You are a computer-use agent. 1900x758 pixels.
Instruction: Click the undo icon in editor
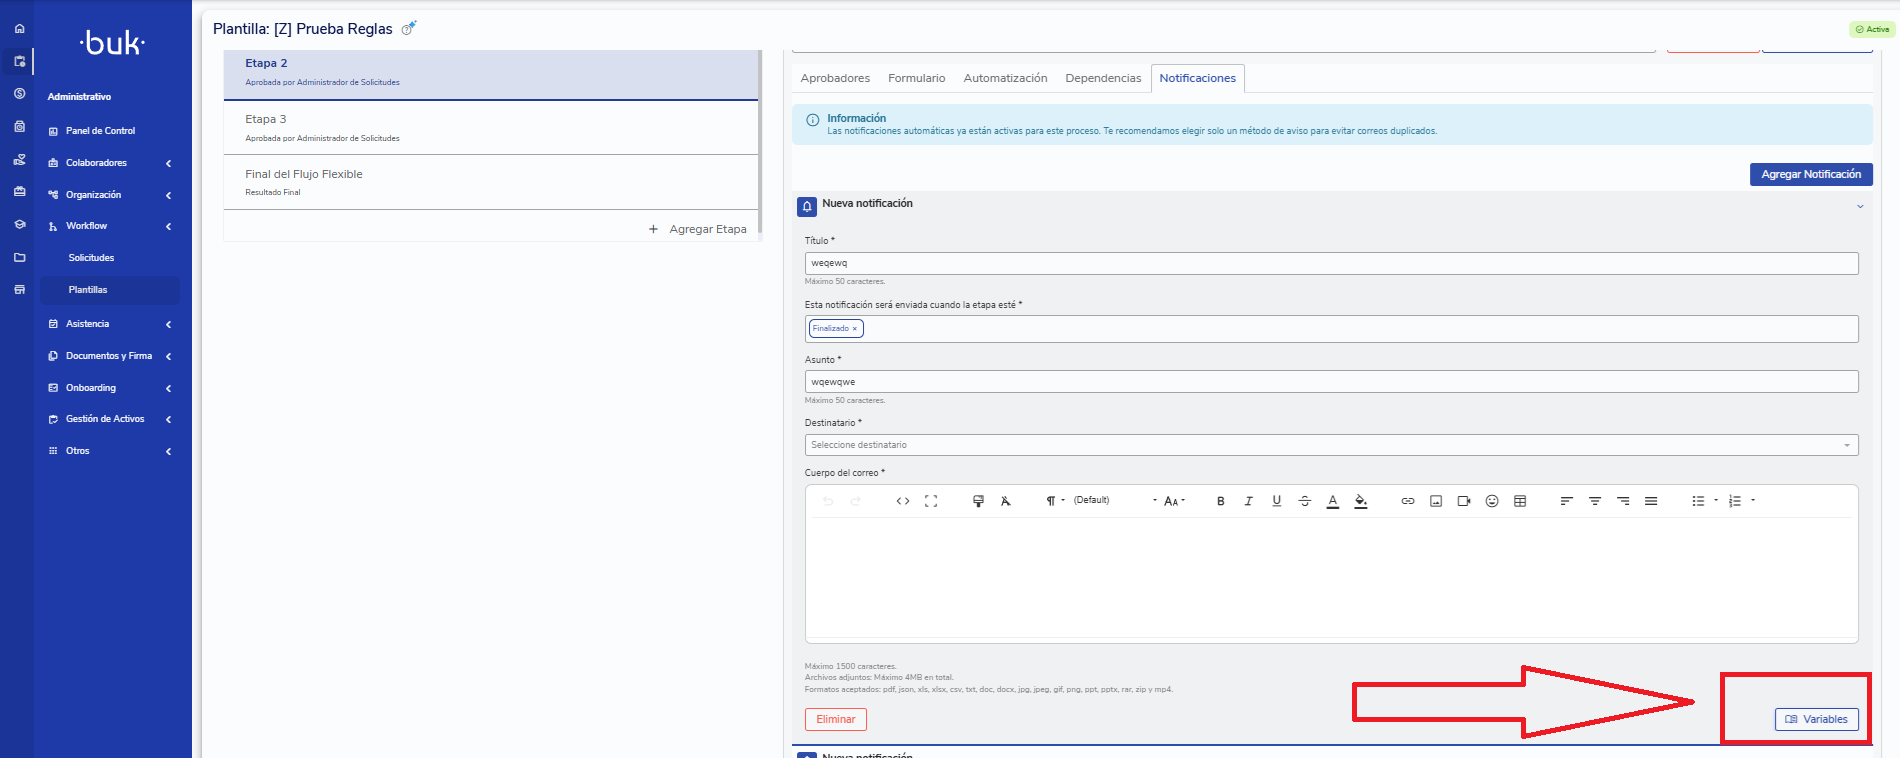pos(828,501)
